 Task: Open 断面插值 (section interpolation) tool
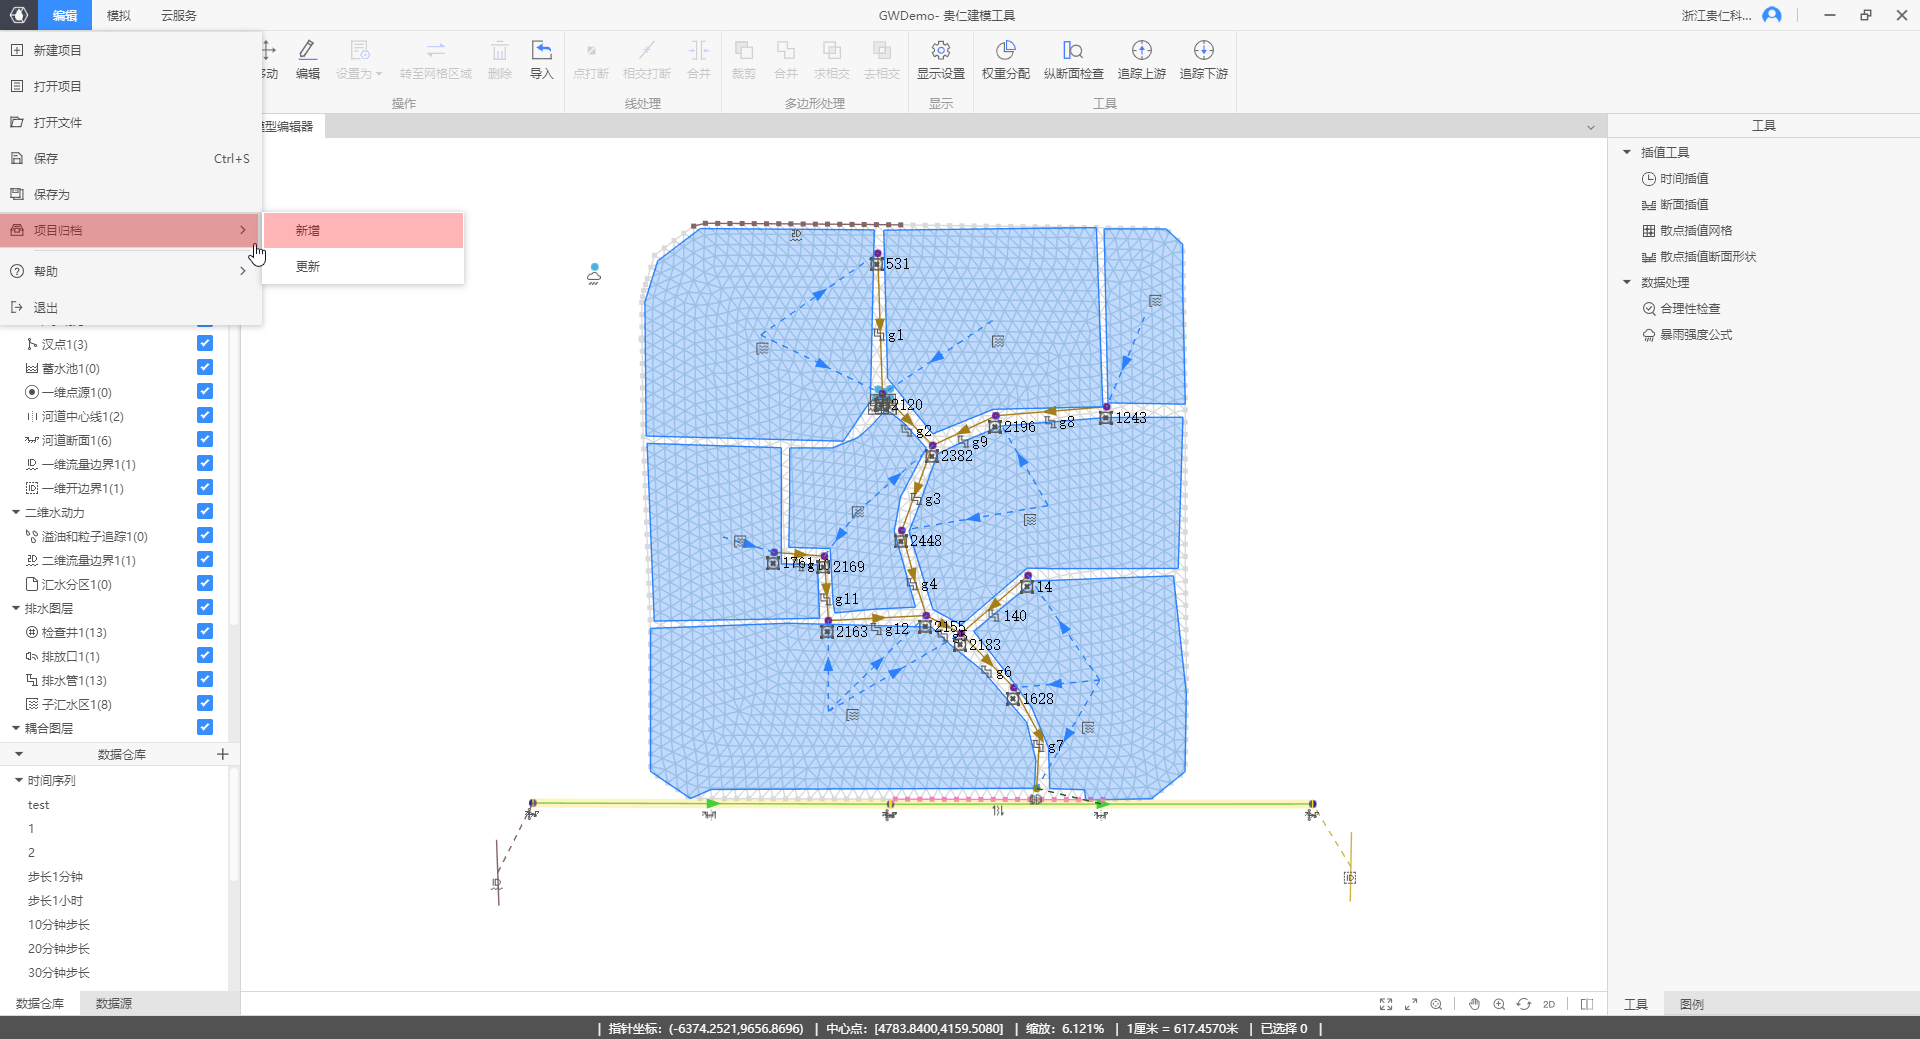click(1675, 205)
